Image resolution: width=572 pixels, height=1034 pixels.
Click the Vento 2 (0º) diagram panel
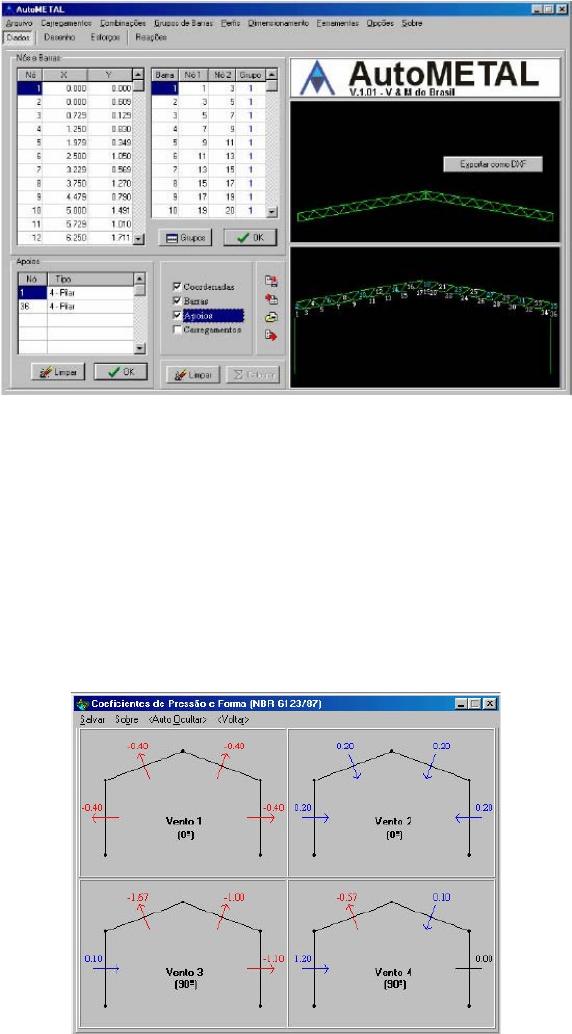[391, 803]
